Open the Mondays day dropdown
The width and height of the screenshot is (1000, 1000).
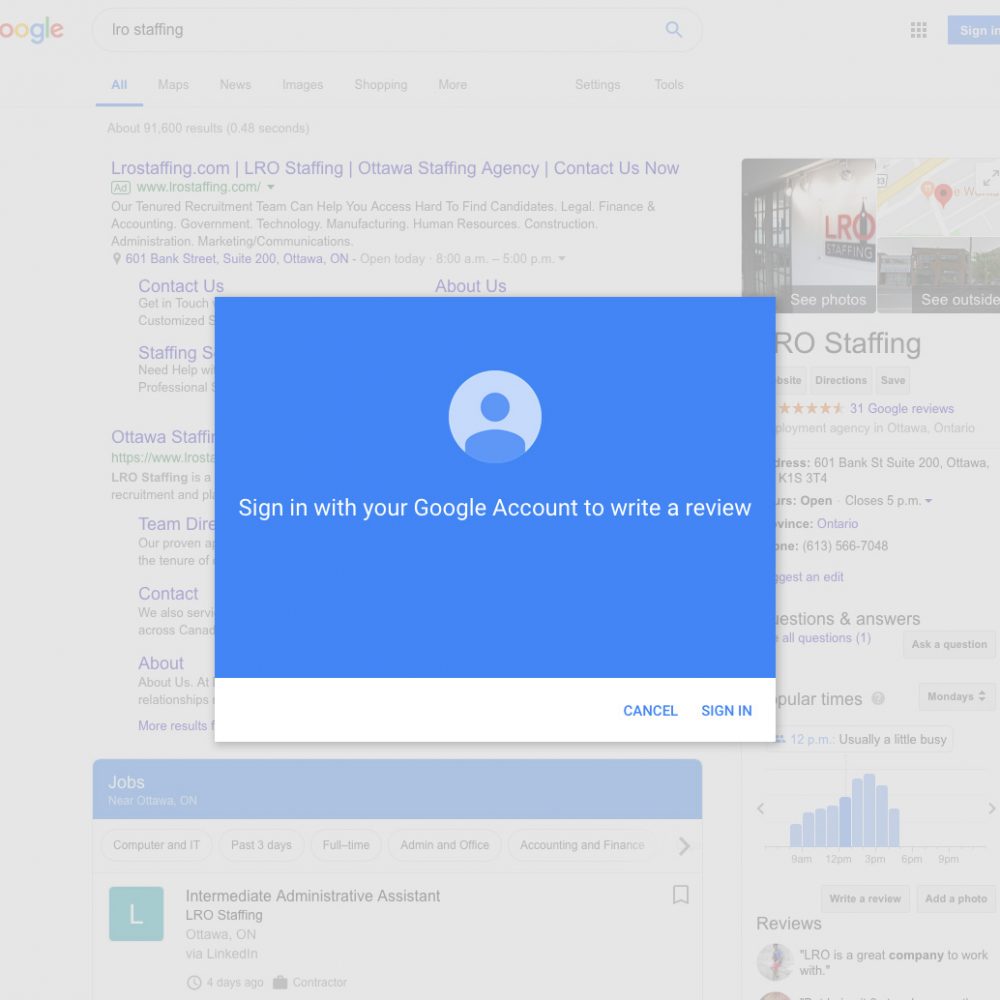(x=956, y=697)
